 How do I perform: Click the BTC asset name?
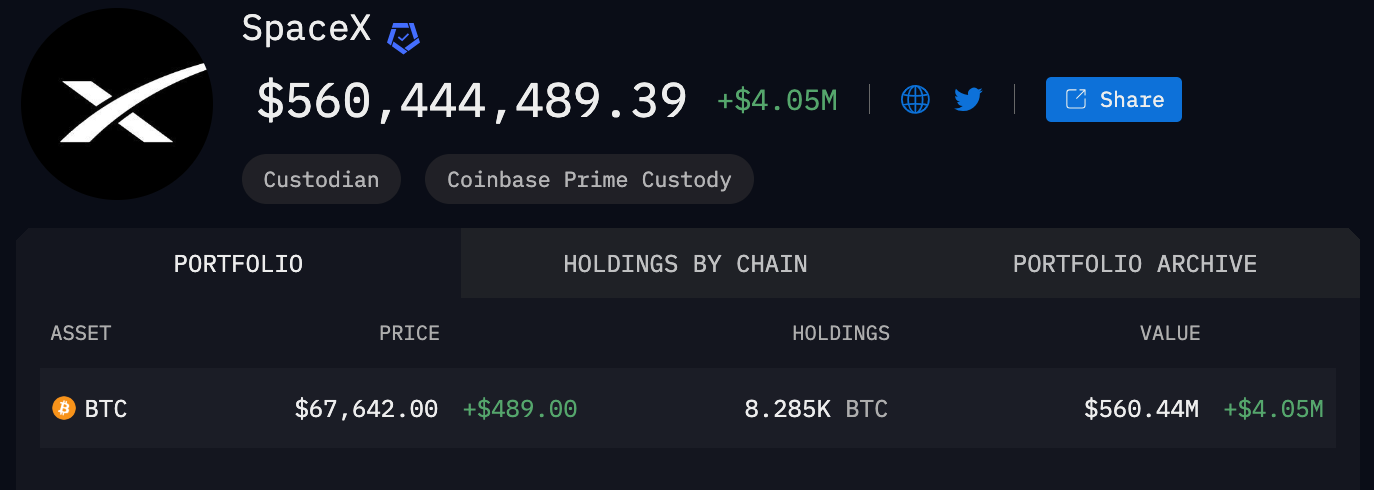[106, 408]
